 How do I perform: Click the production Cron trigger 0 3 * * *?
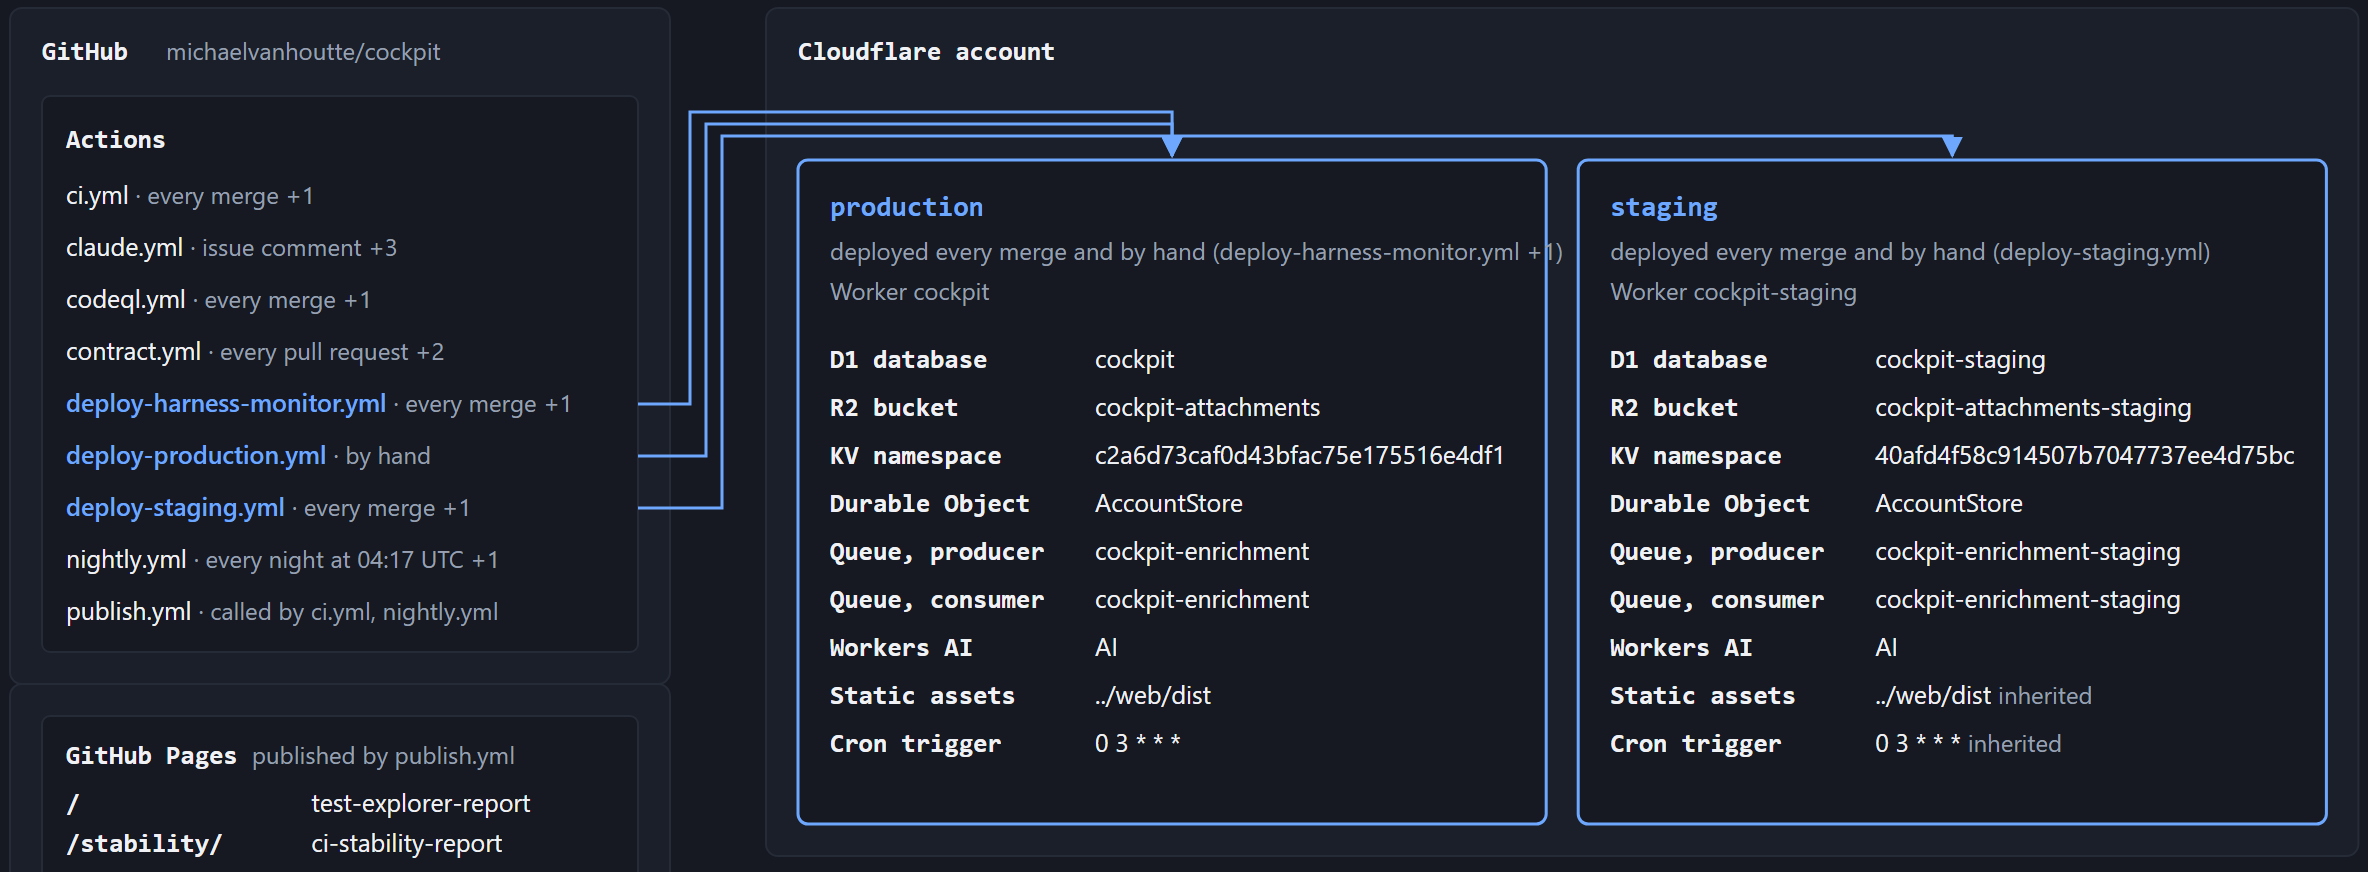(x=1138, y=744)
